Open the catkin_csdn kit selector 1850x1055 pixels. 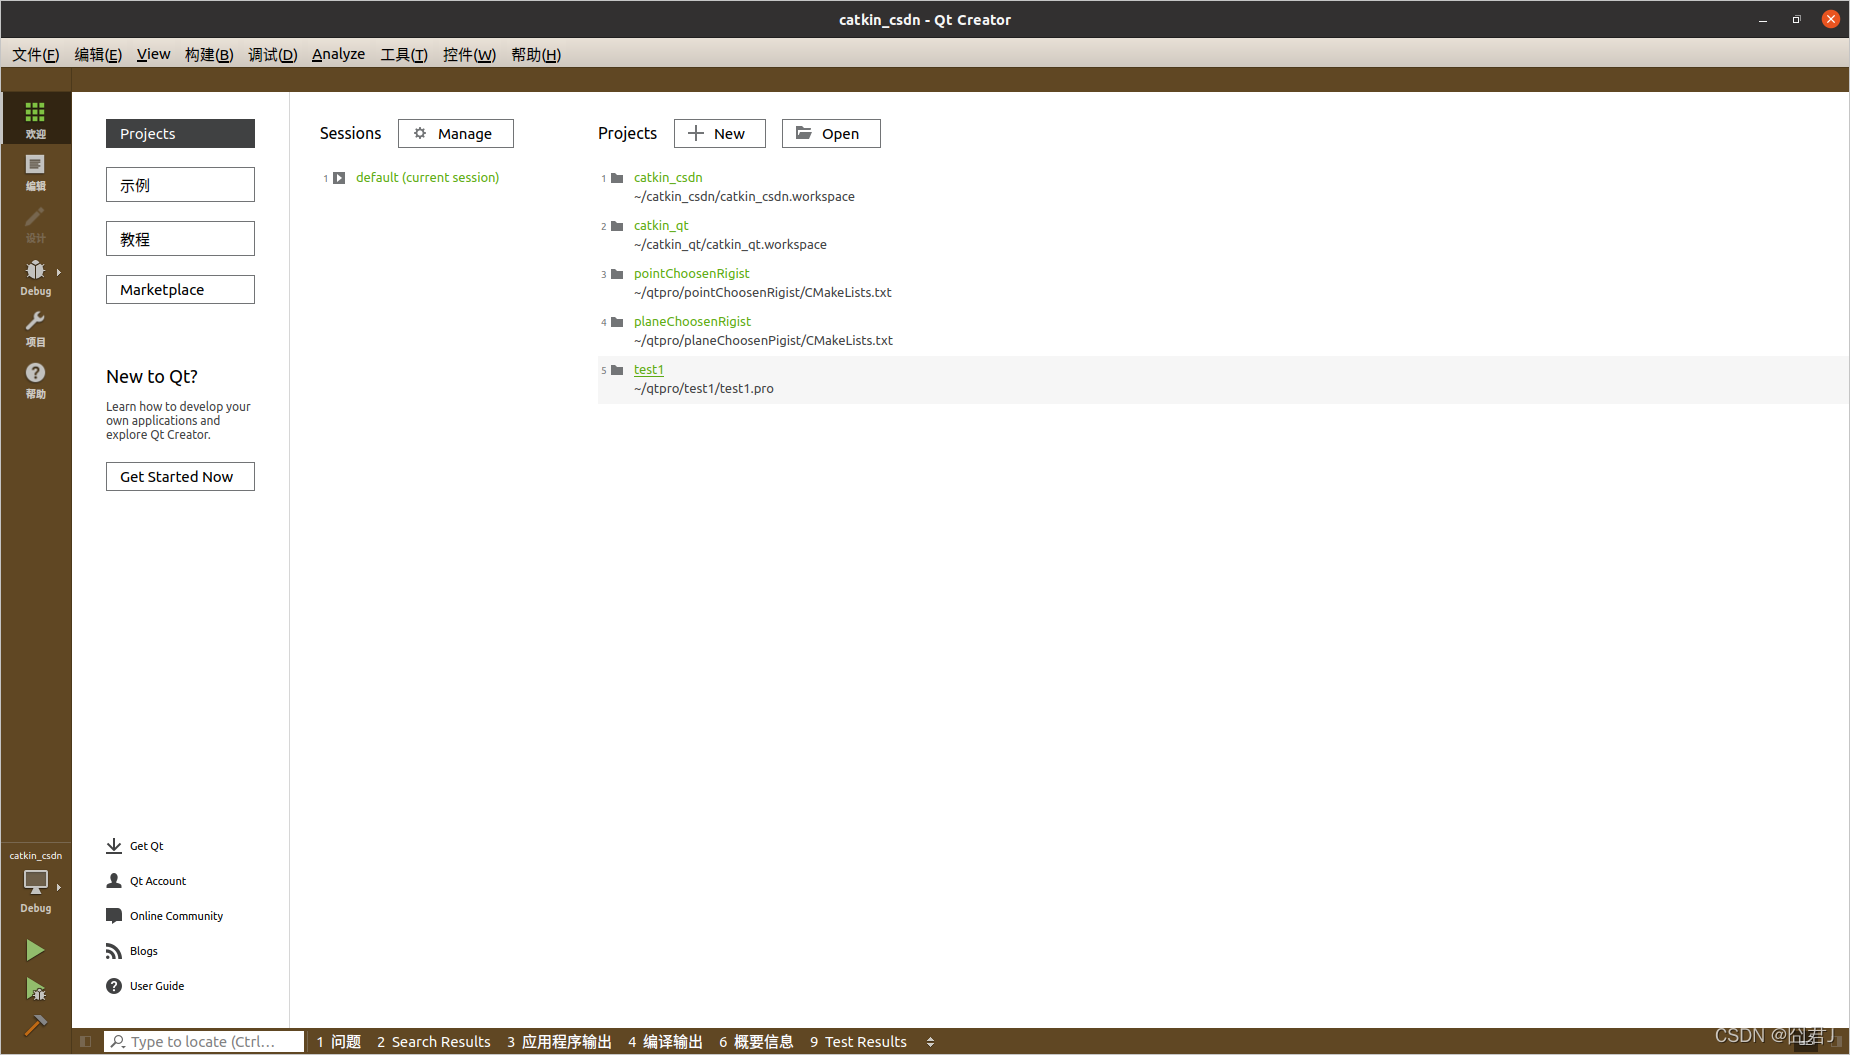35,883
